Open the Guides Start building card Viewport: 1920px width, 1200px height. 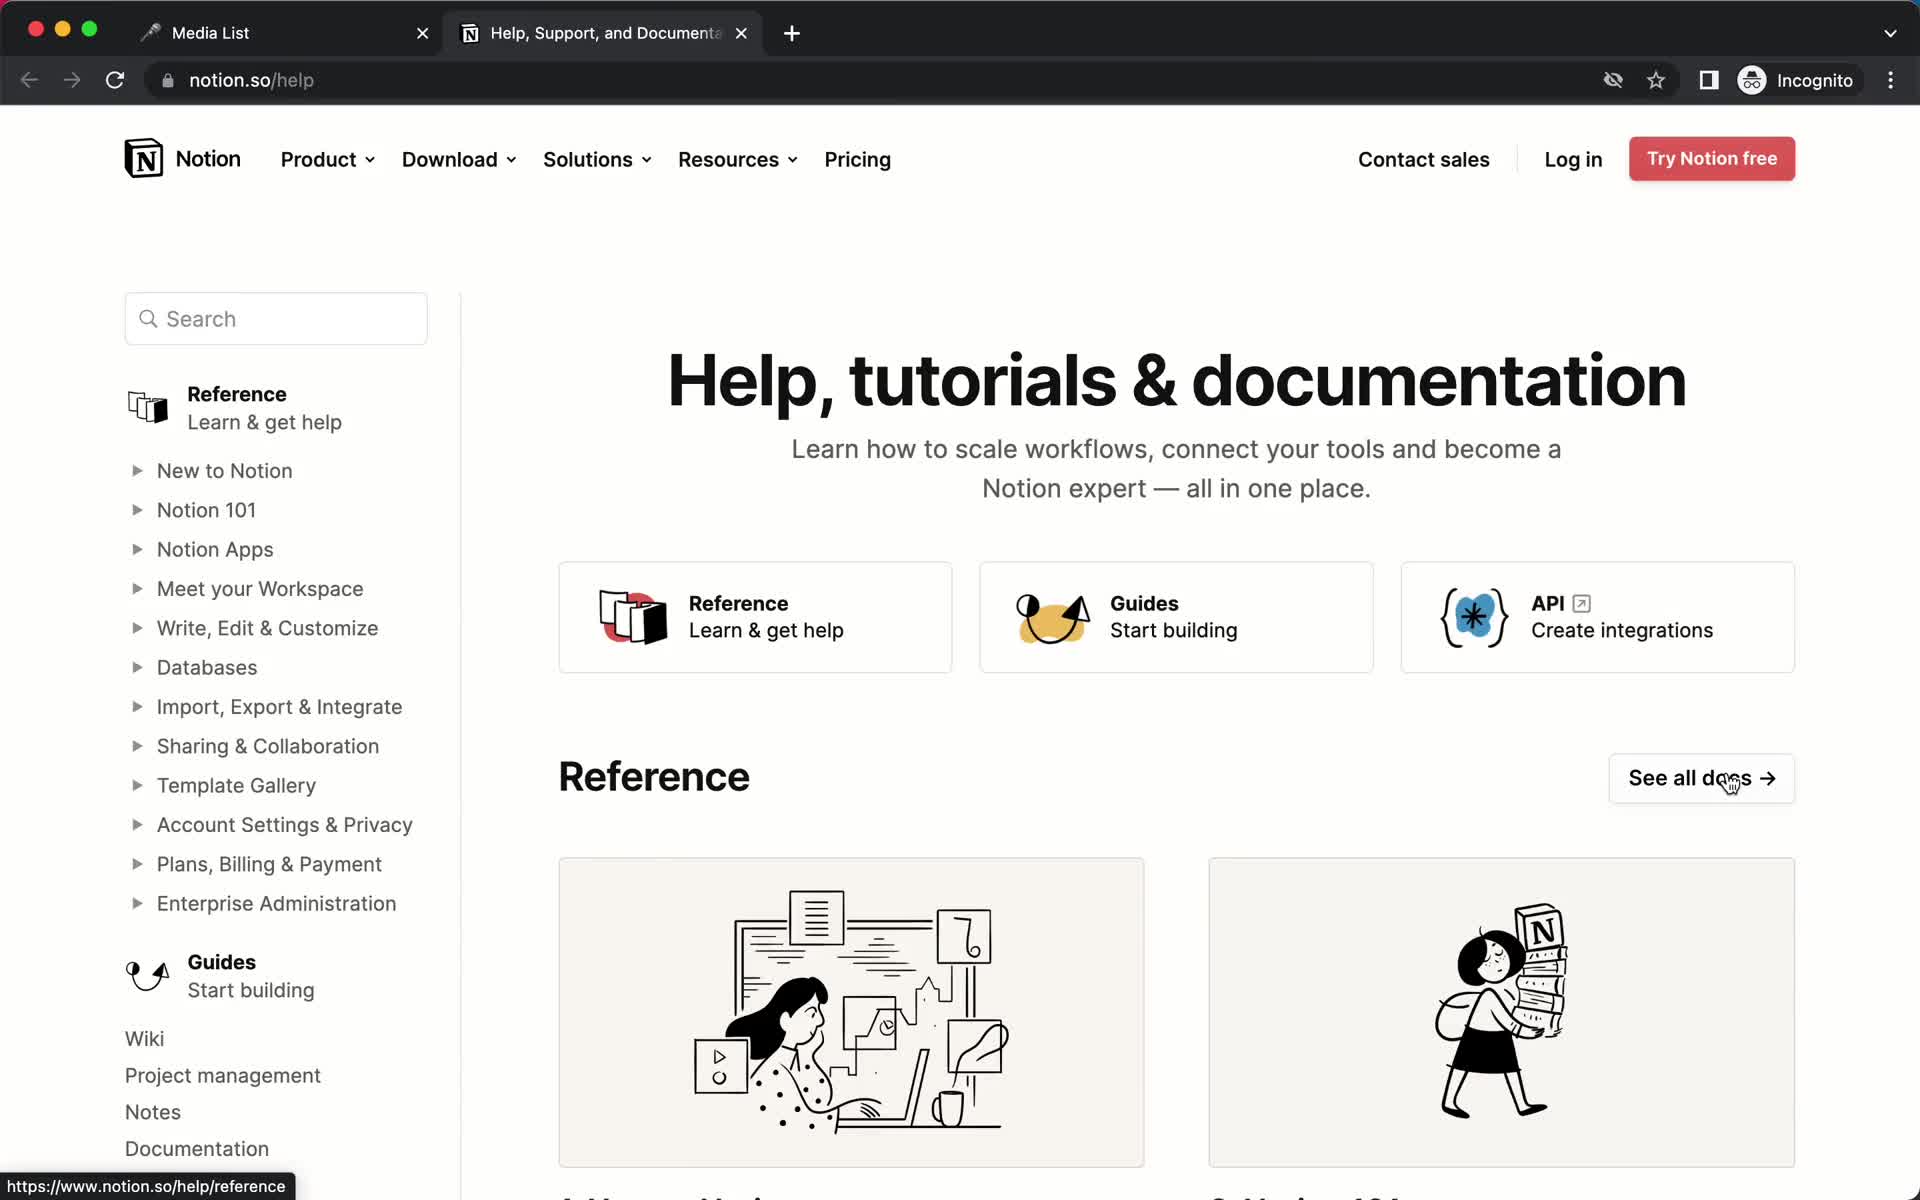(1176, 617)
